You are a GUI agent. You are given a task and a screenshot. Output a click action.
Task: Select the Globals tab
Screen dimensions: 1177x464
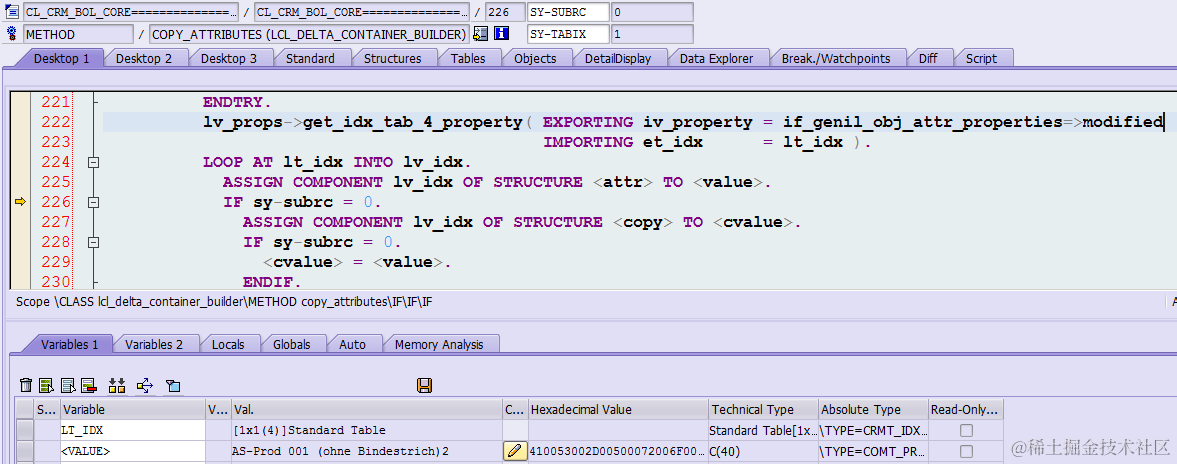coord(291,345)
